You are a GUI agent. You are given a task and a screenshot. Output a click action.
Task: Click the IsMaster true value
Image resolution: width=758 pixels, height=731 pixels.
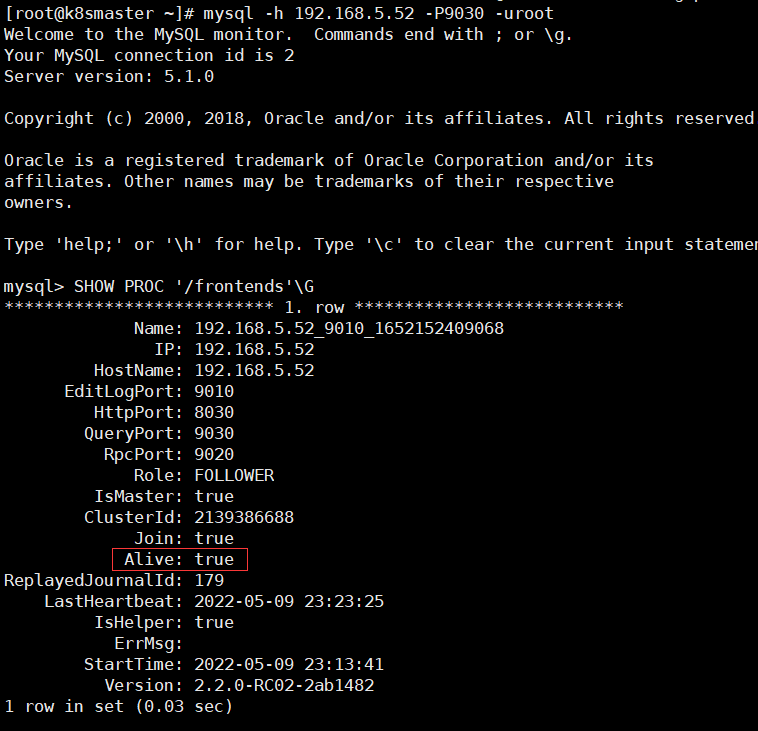[x=214, y=497]
